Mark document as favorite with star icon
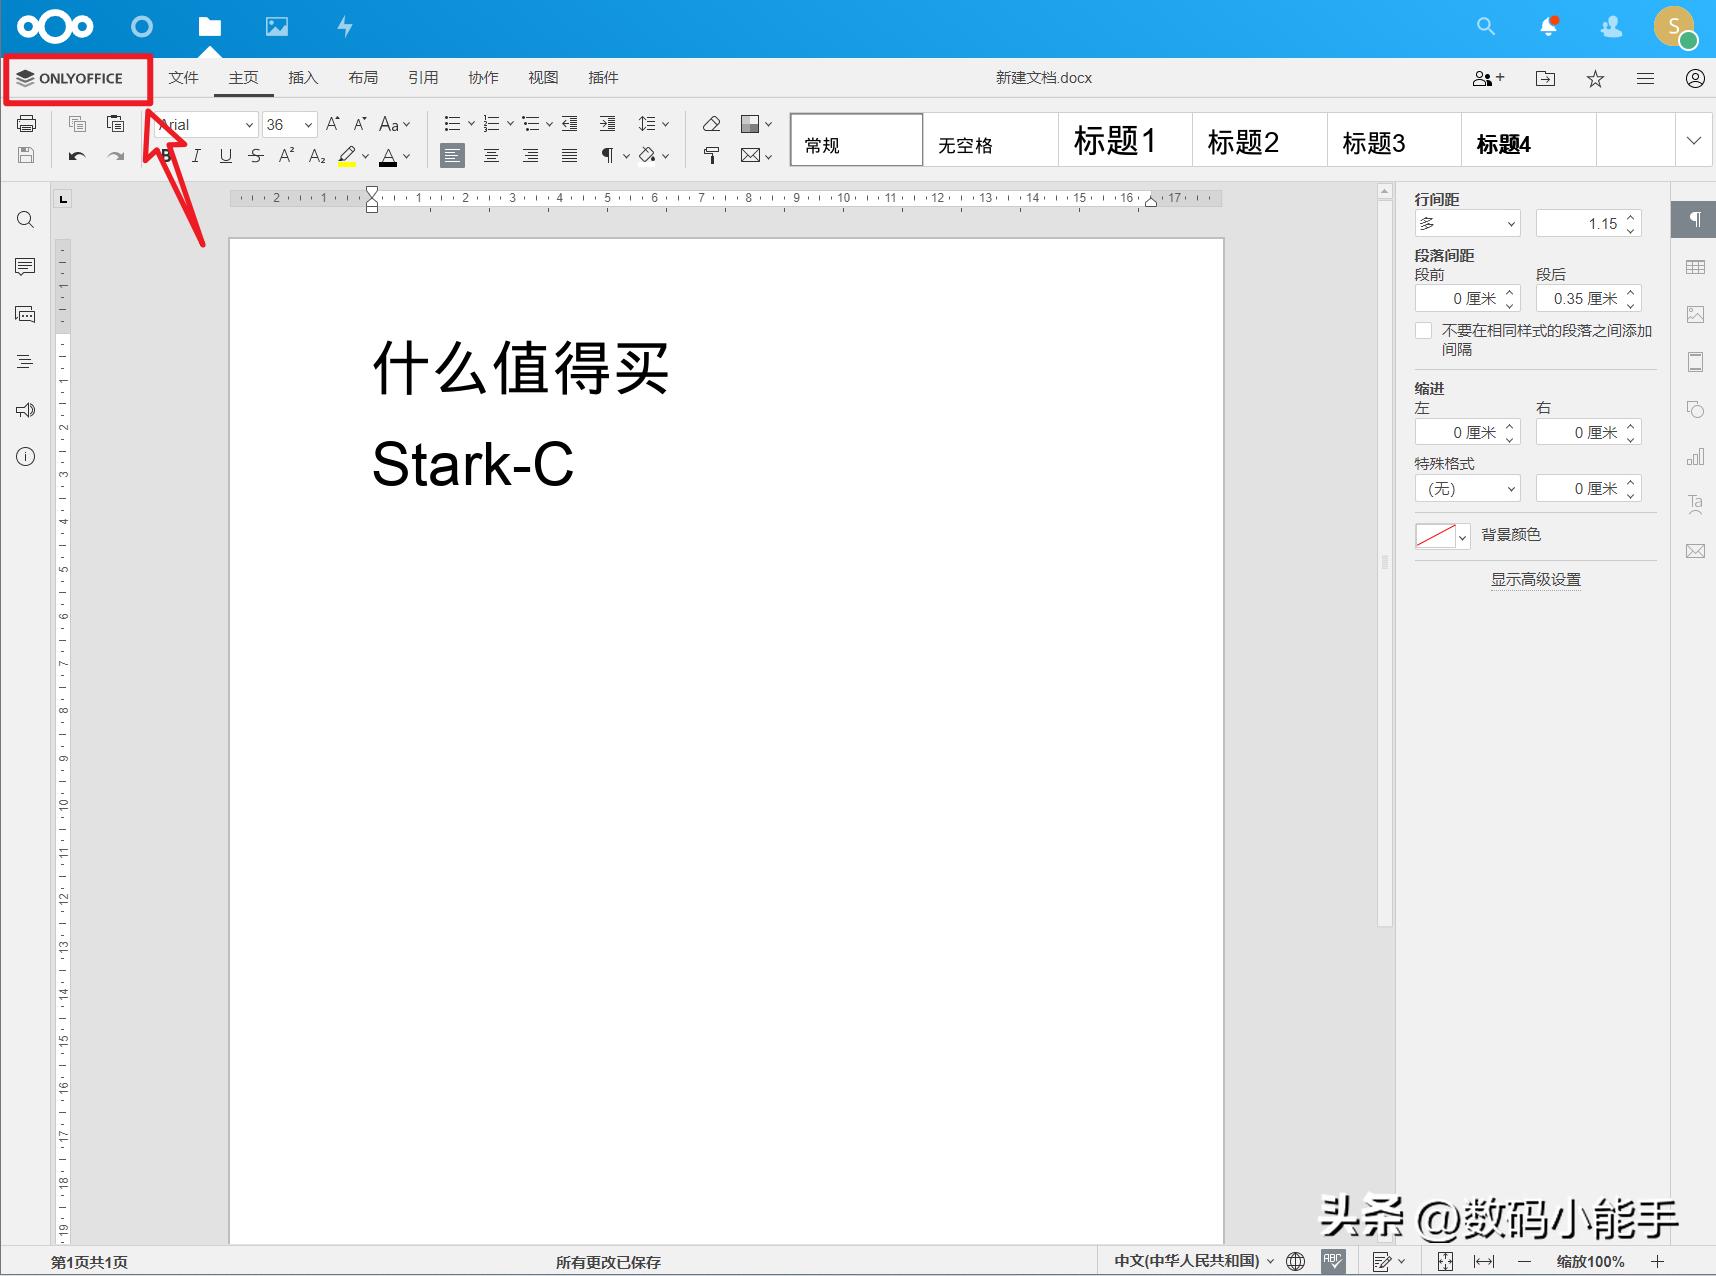1716x1276 pixels. click(1595, 78)
